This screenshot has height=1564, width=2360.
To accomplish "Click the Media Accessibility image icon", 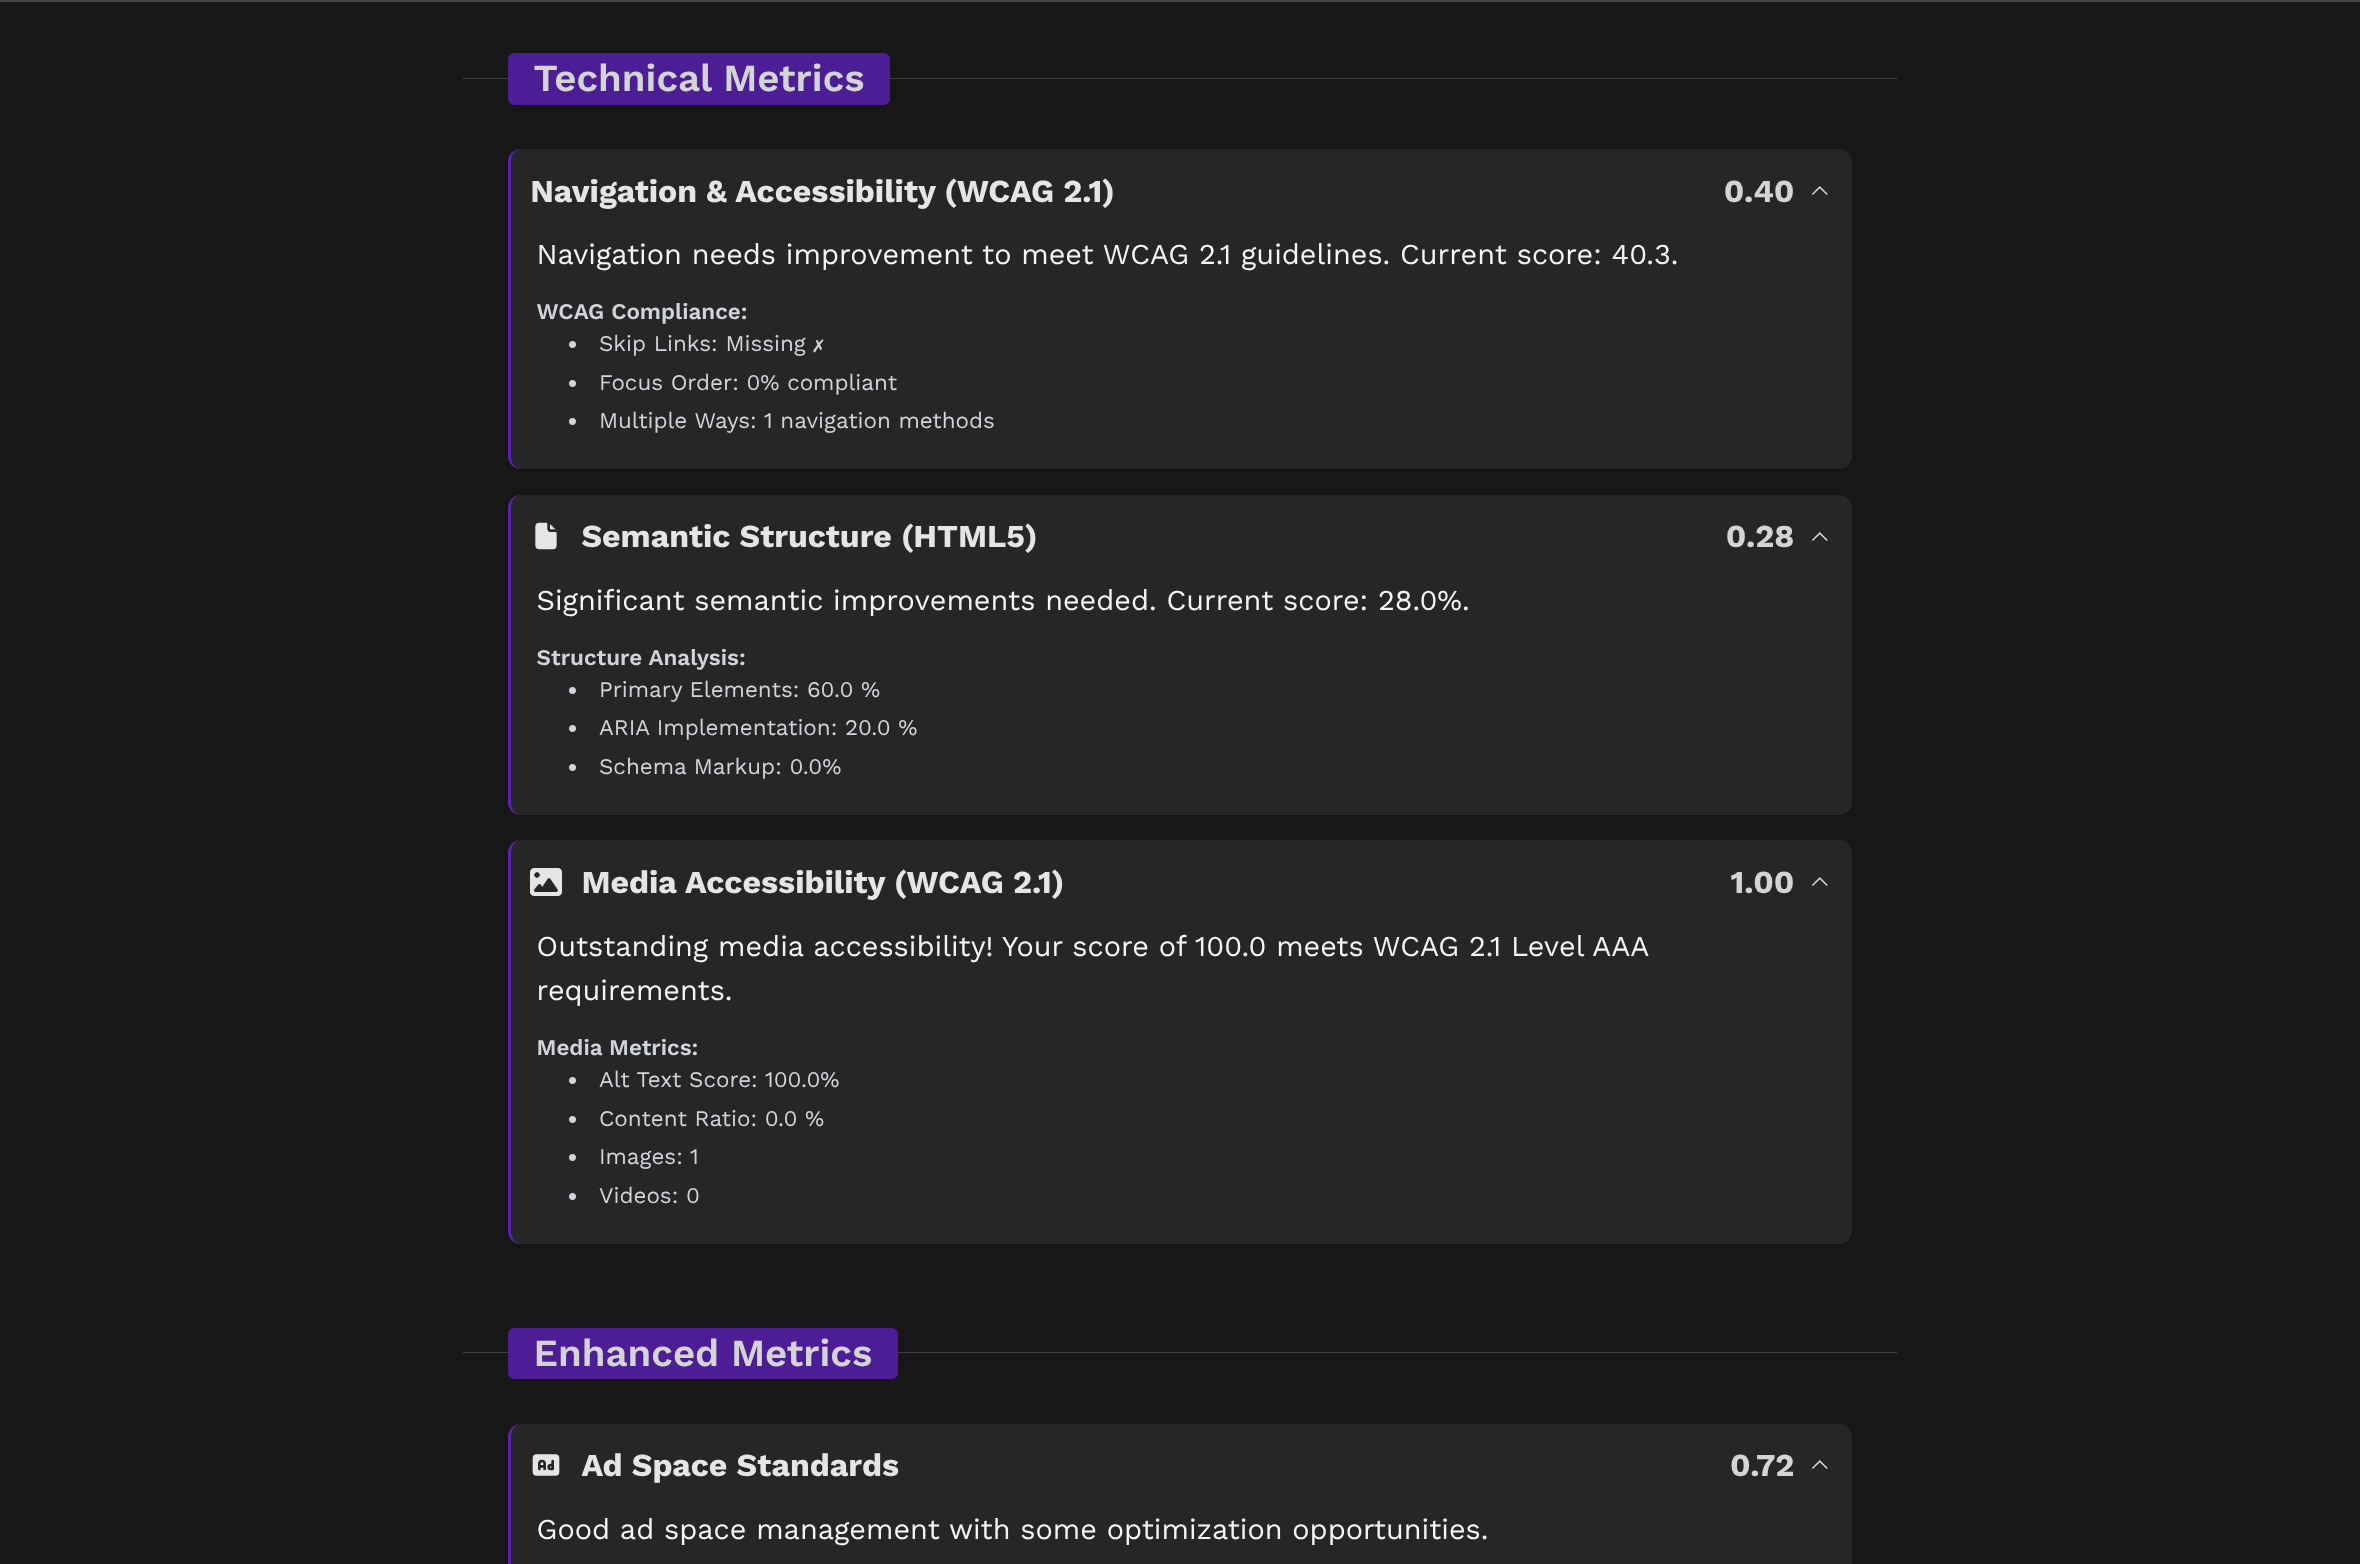I will click(x=546, y=882).
